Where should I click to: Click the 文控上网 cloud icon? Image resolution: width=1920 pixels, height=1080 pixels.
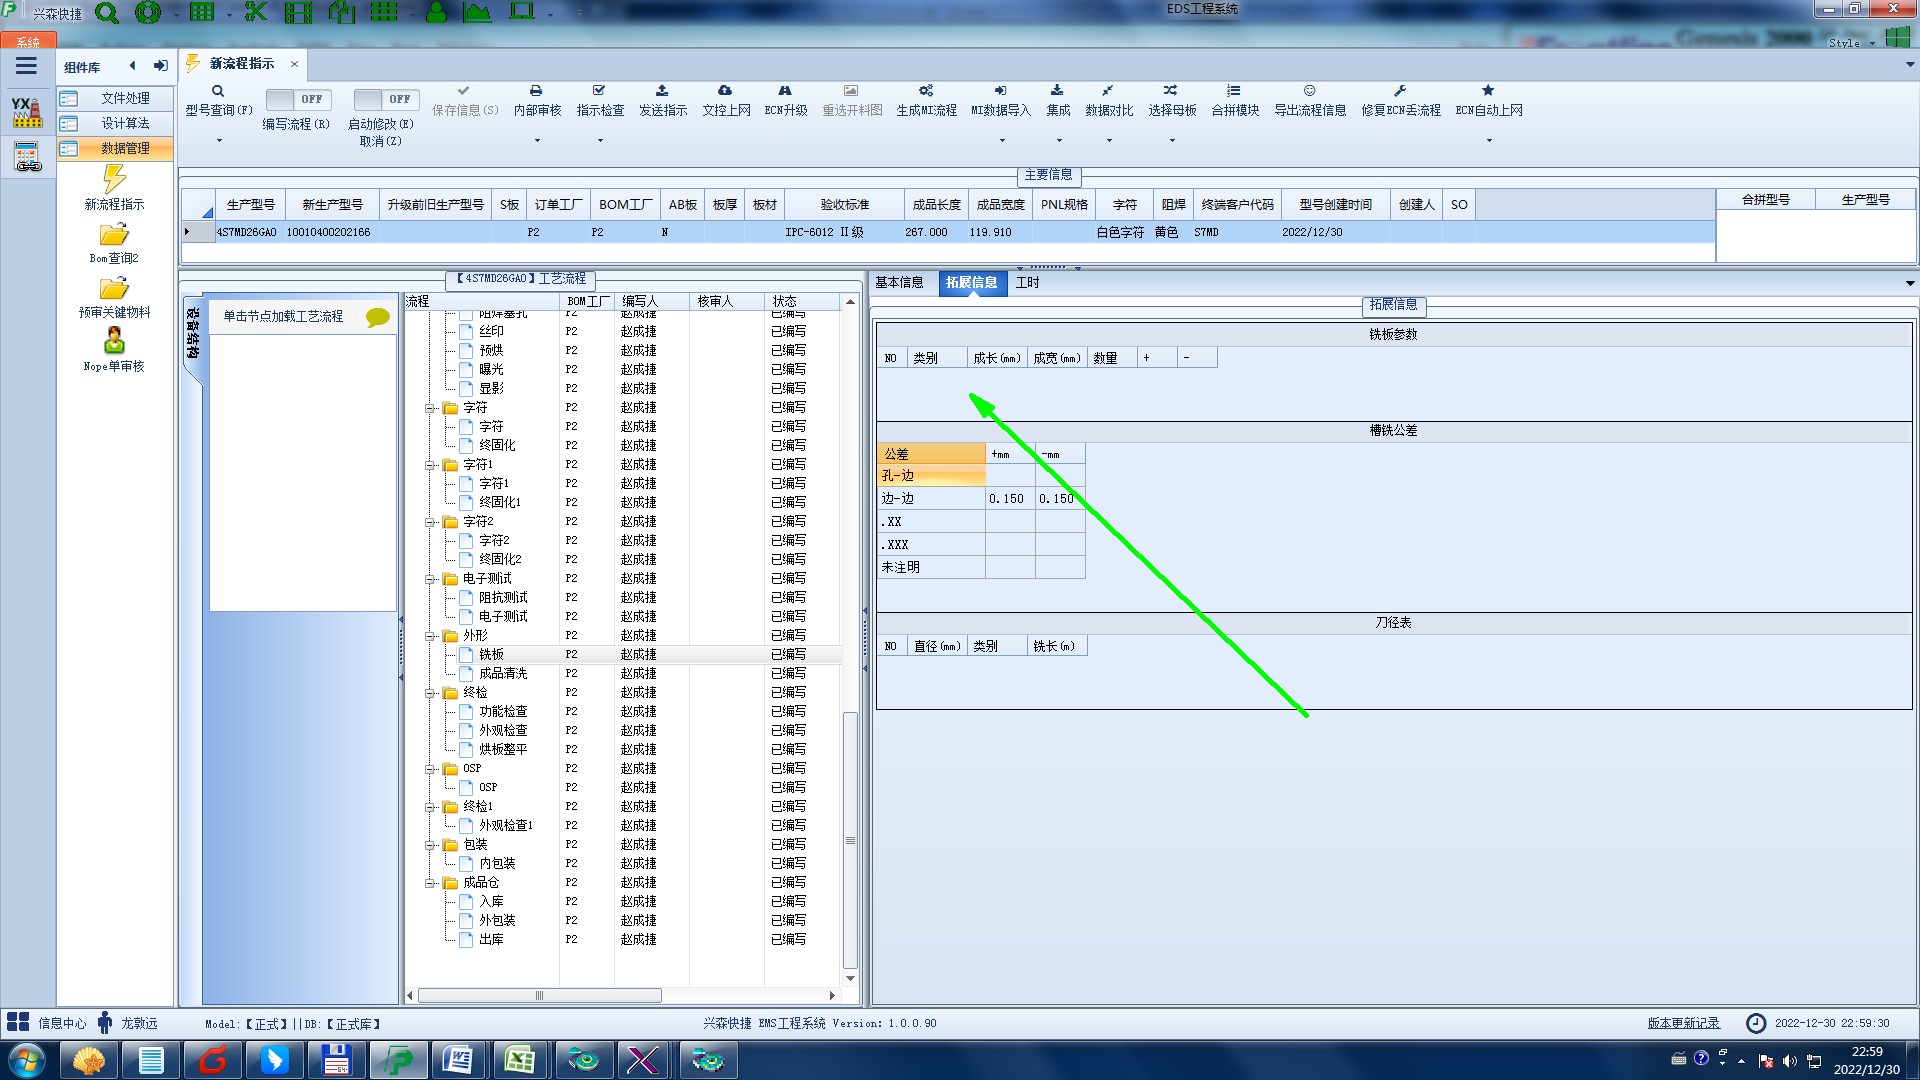click(725, 91)
